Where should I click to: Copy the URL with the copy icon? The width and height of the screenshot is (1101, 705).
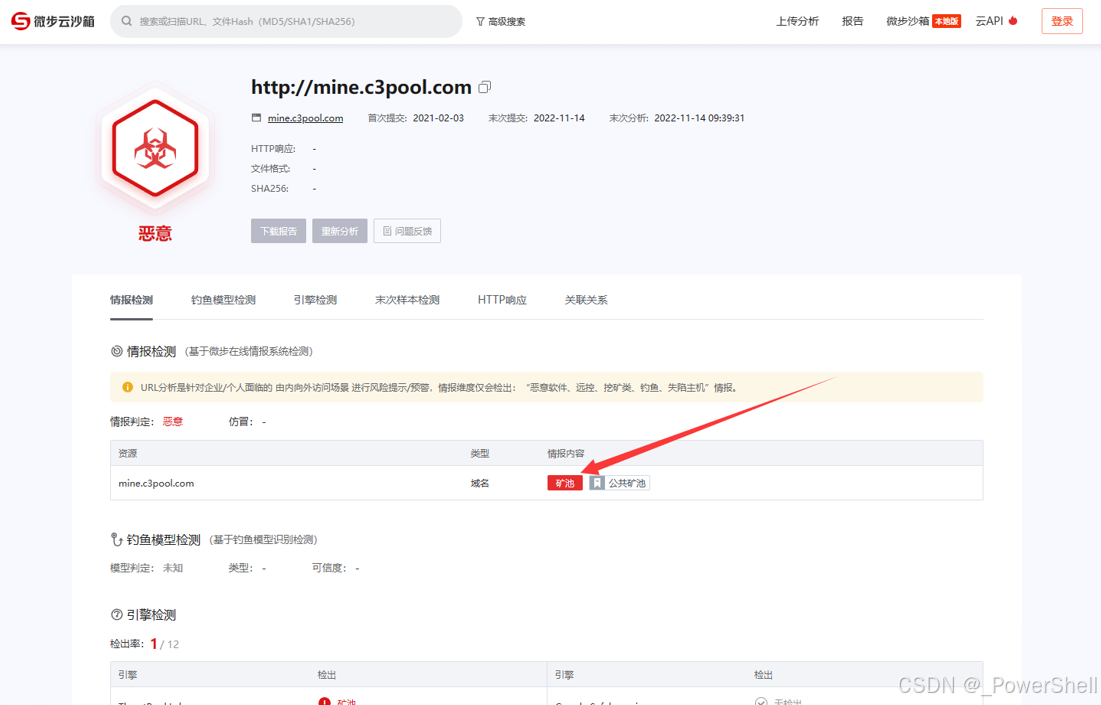pos(484,87)
